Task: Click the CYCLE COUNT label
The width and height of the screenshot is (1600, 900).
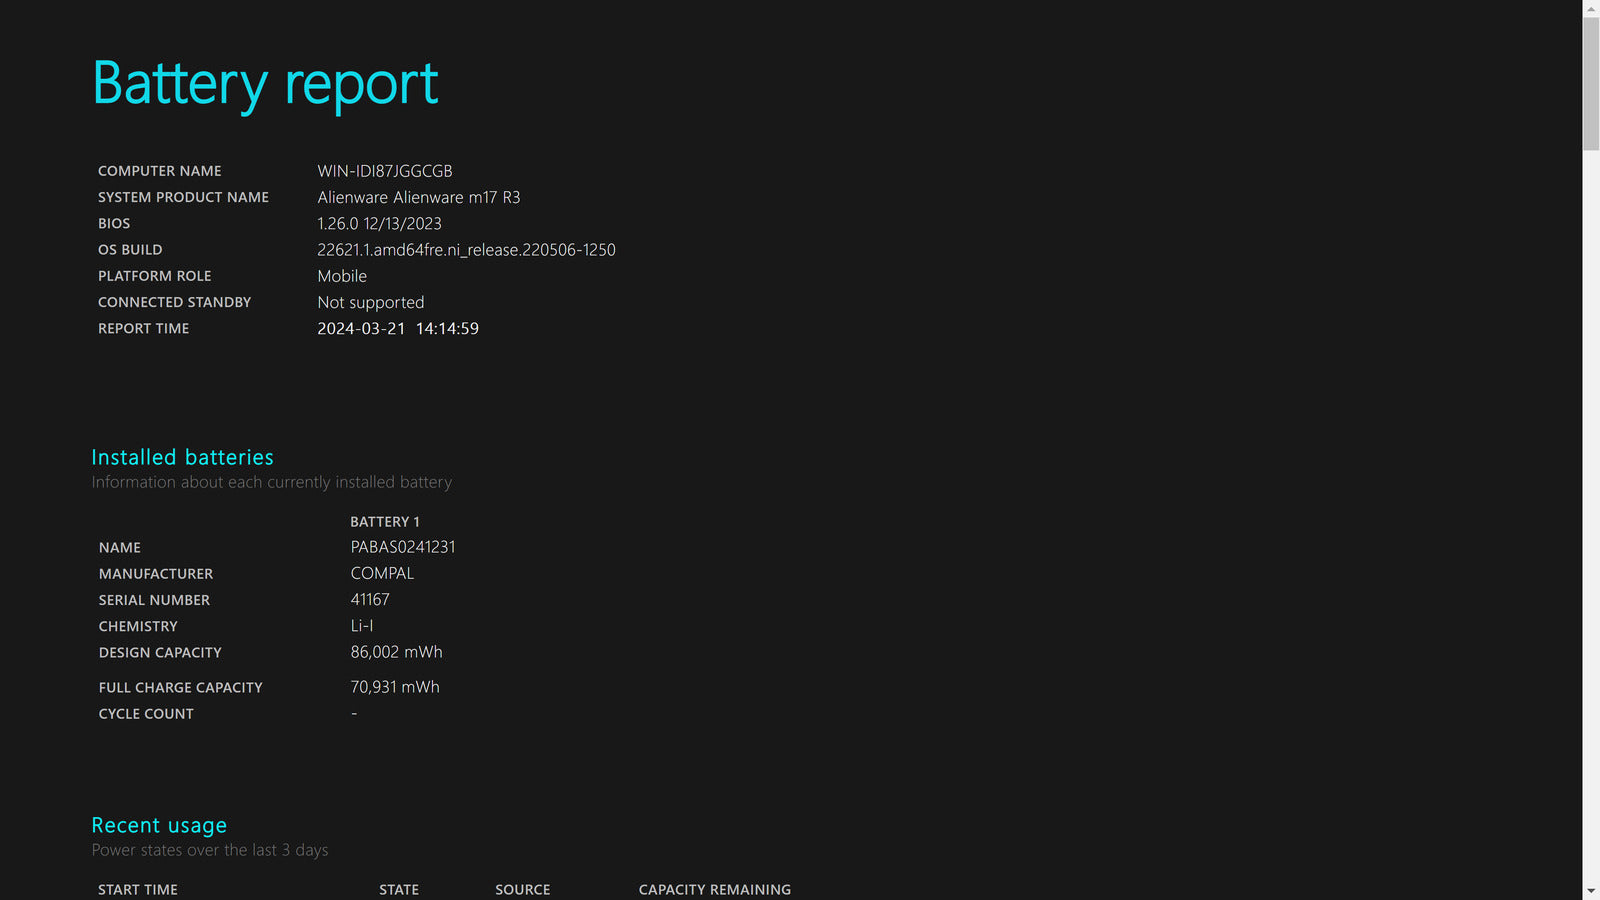Action: point(146,714)
